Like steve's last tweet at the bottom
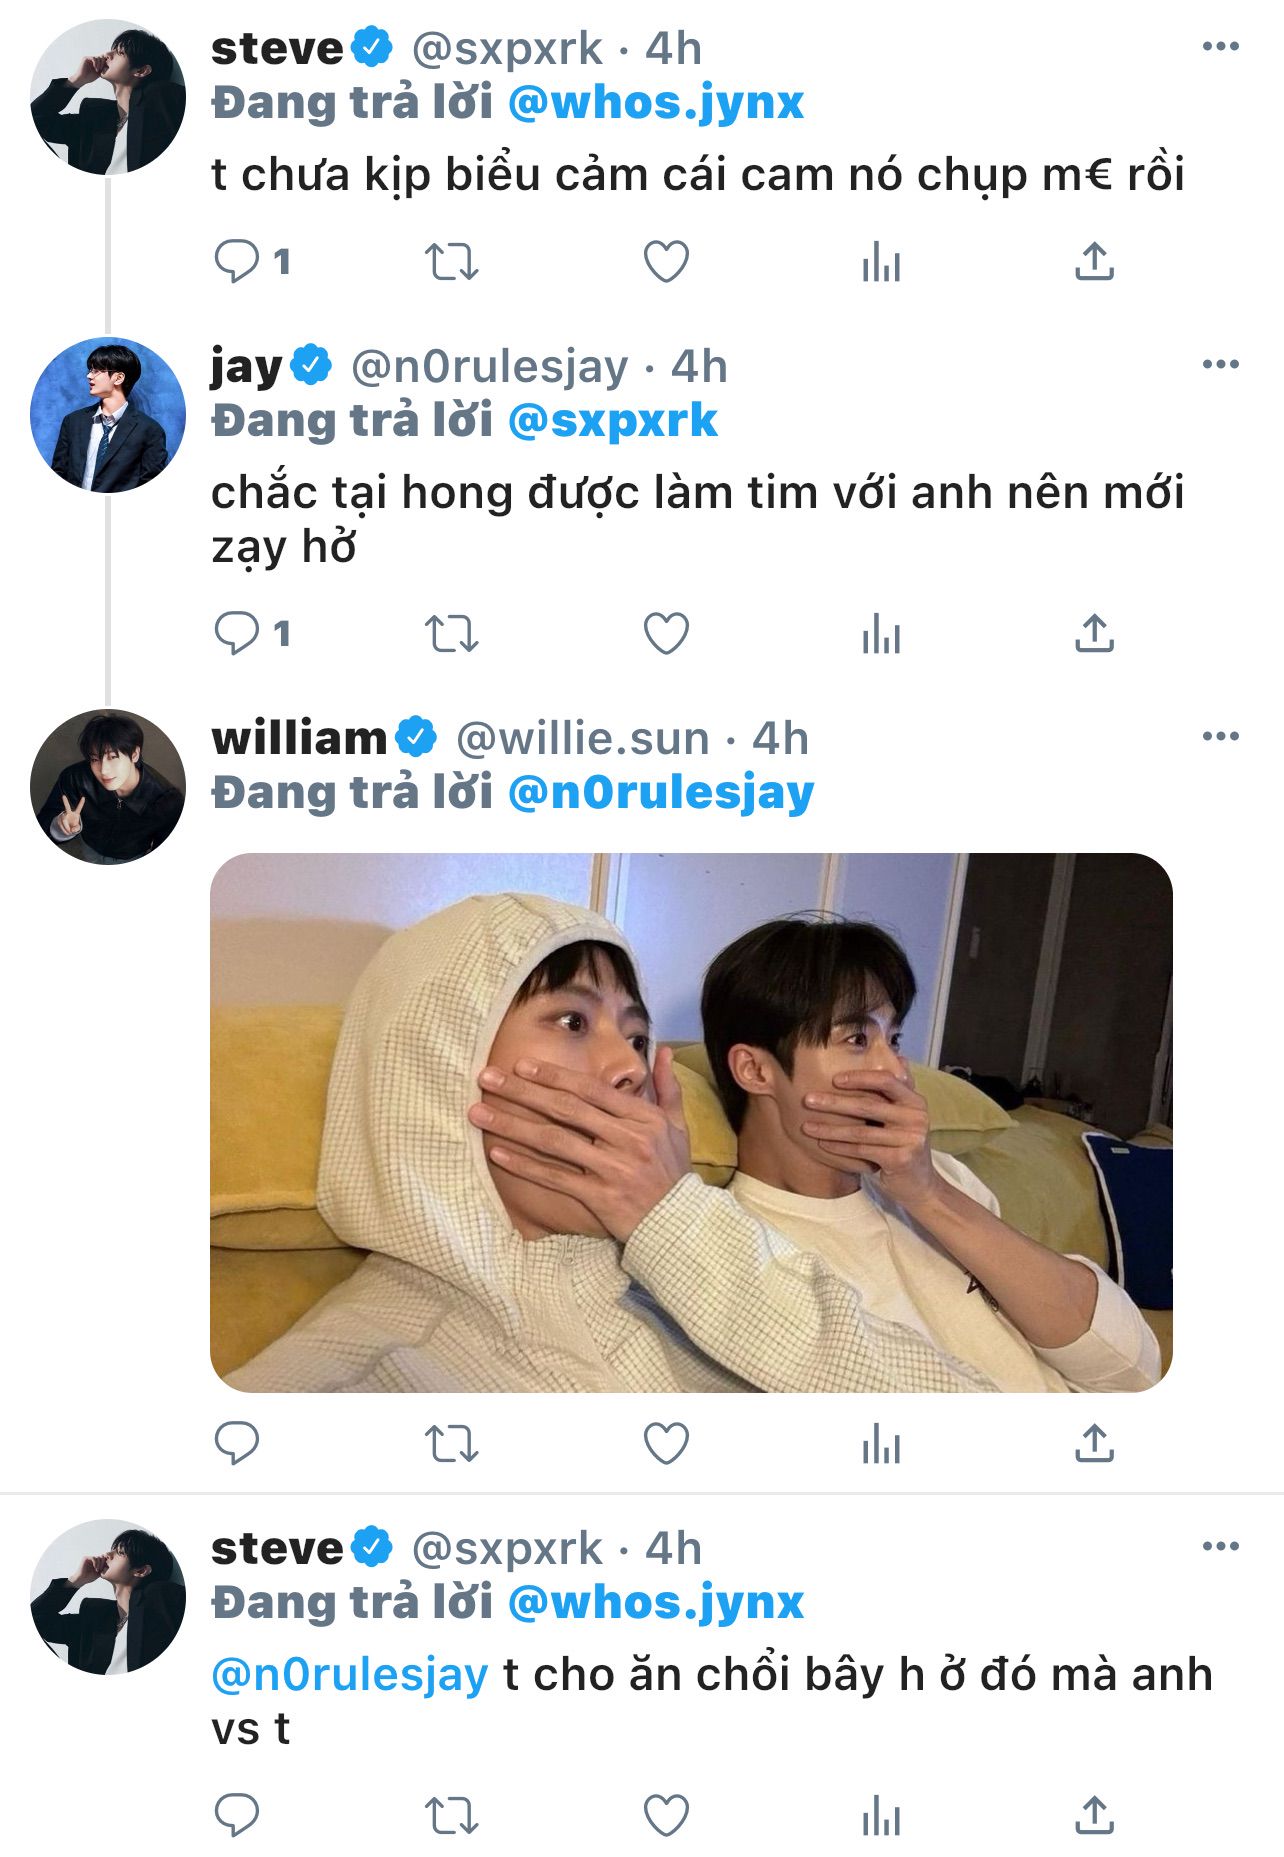Image resolution: width=1284 pixels, height=1857 pixels. 666,1815
